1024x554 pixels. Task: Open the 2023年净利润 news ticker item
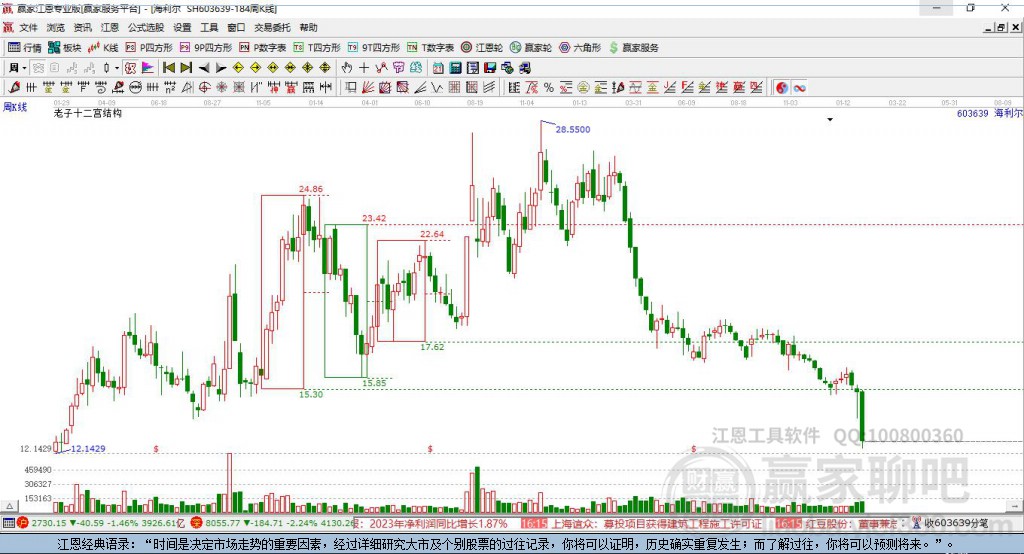(438, 523)
